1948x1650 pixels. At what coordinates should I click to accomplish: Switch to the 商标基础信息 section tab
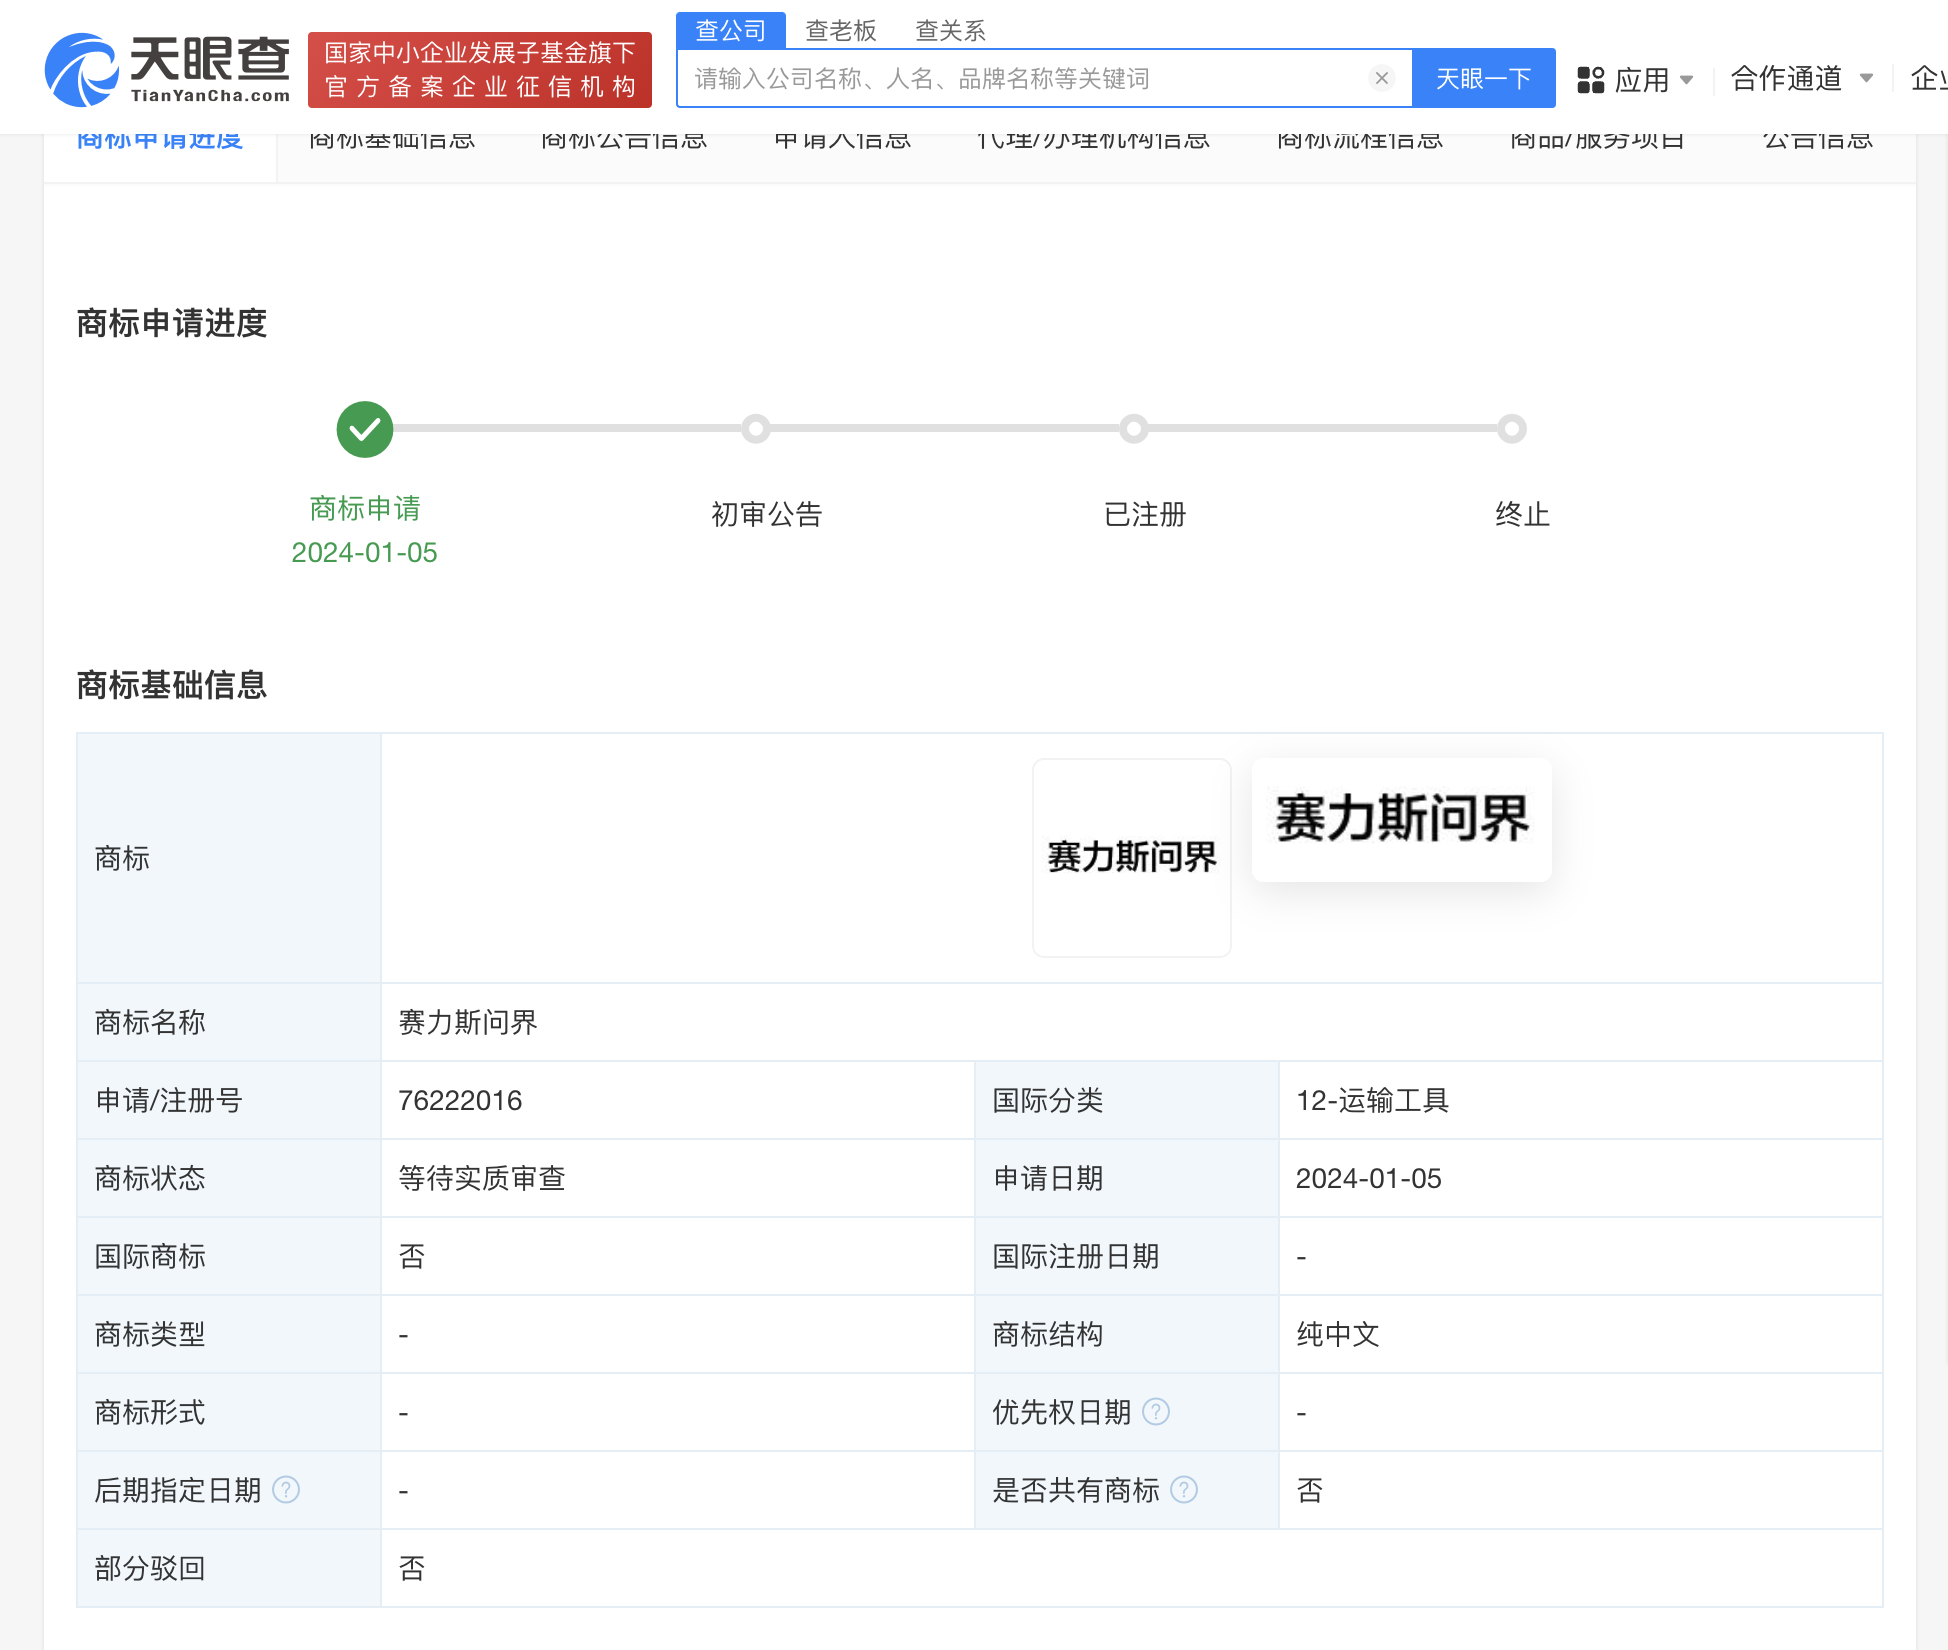pos(392,141)
